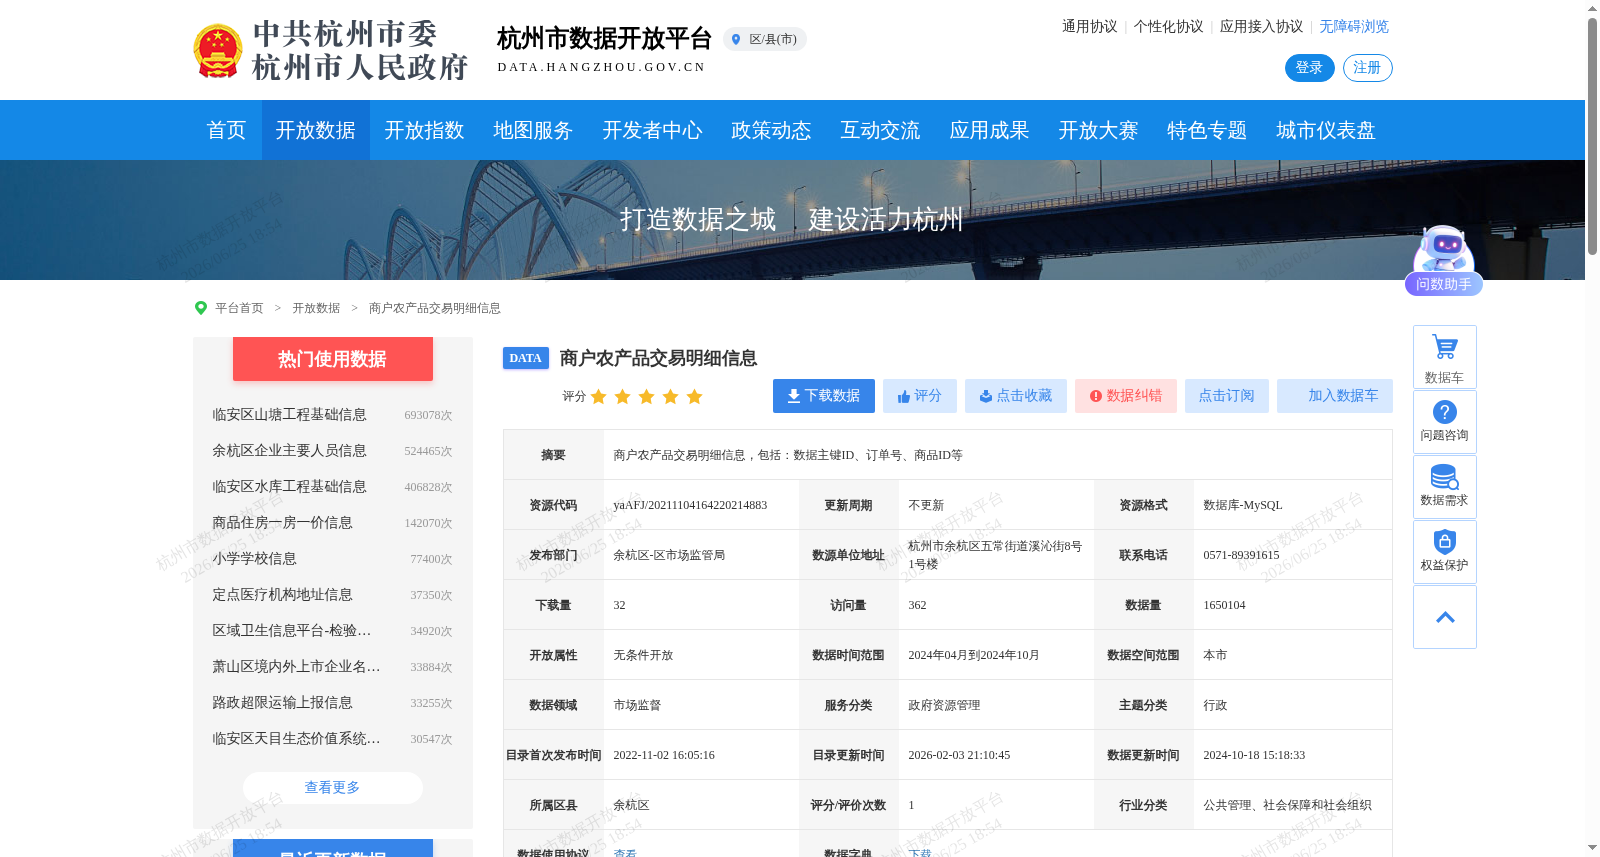Open the 开放指数 nav tab

[425, 130]
